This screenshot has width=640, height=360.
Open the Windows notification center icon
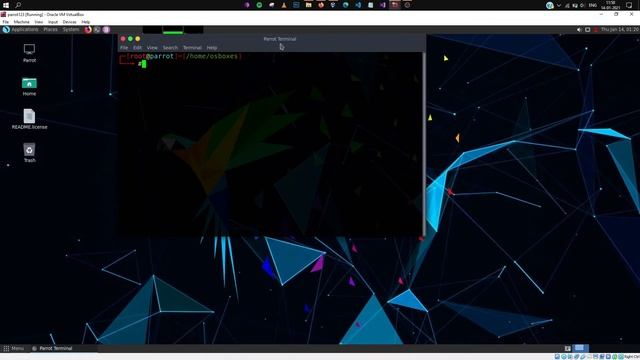[629, 5]
